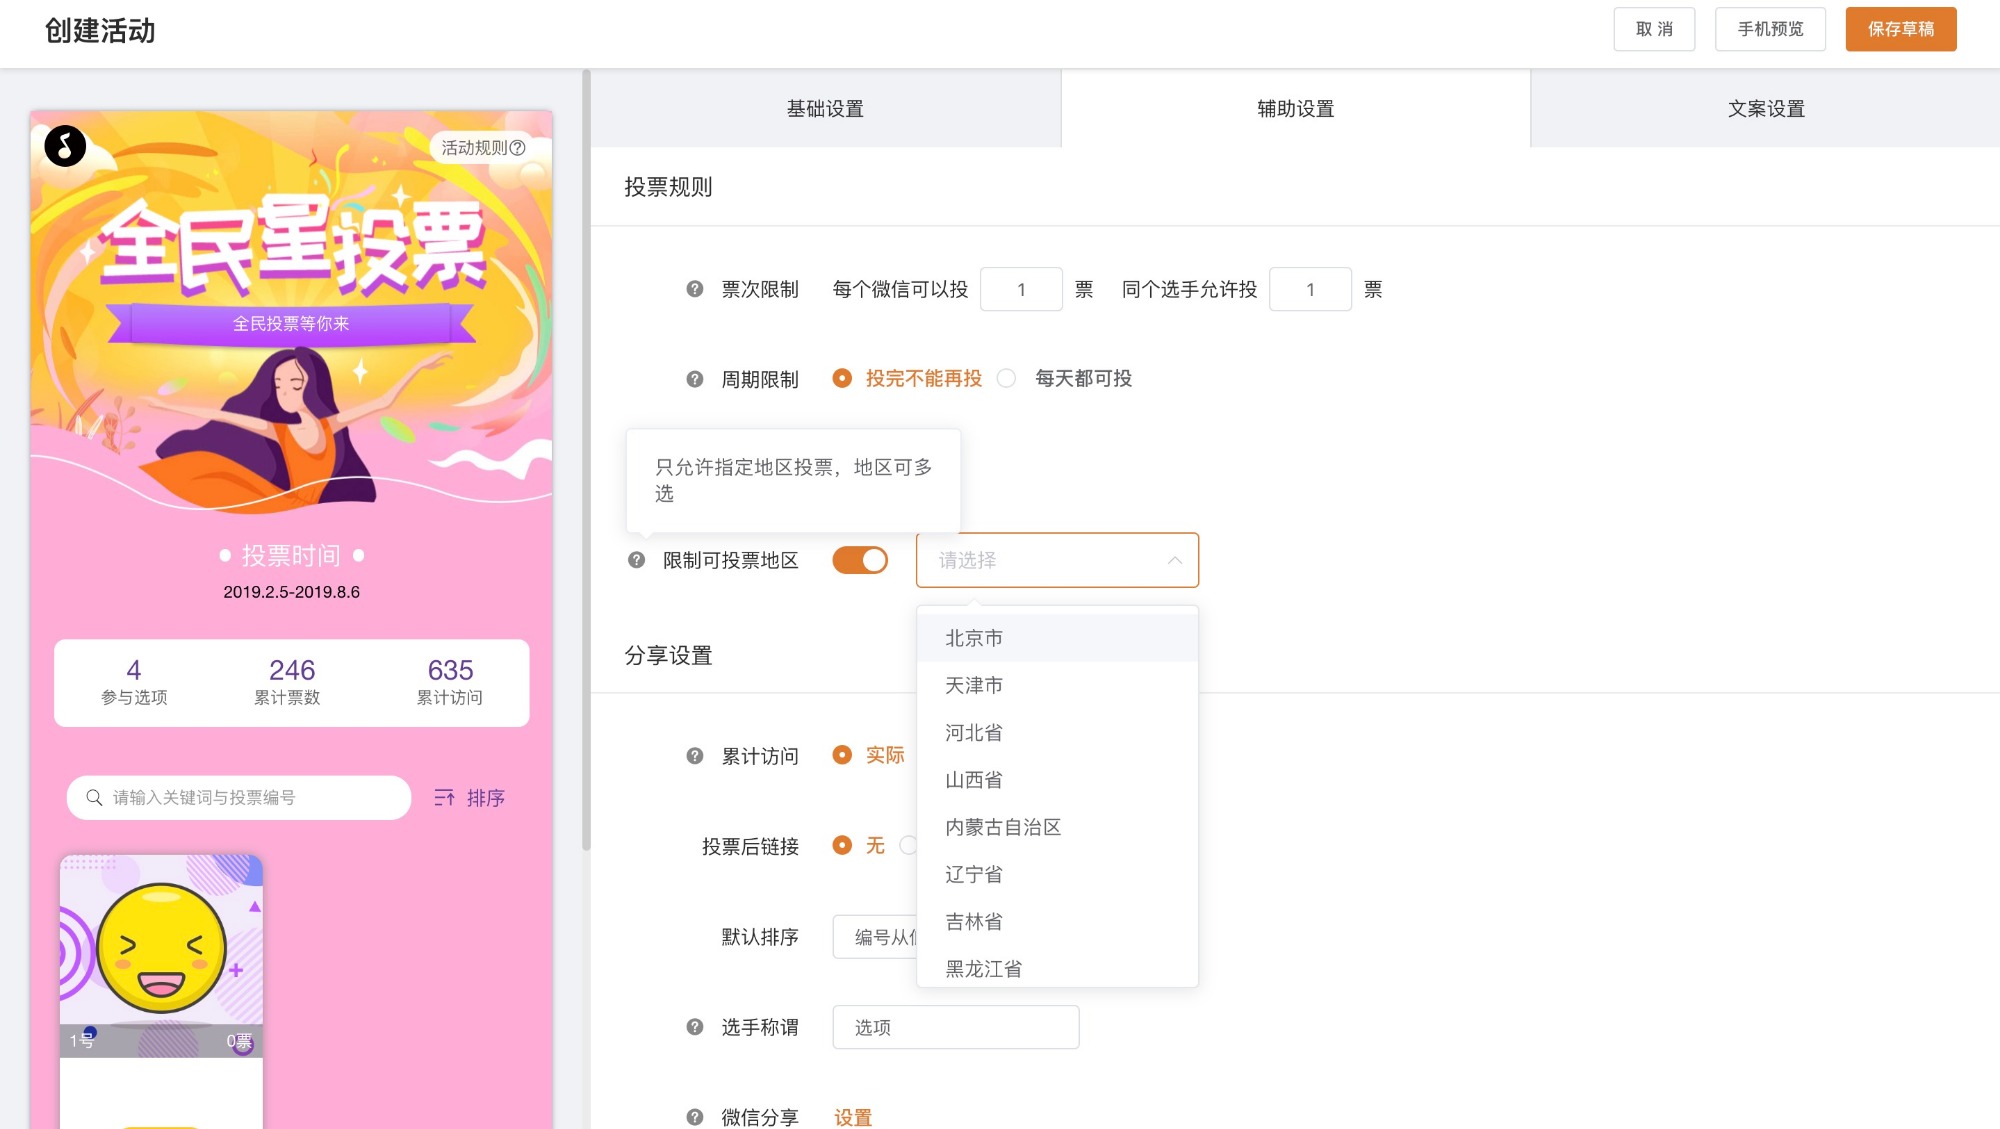The image size is (2000, 1129).
Task: Open the 手机预览 preview button
Action: click(1769, 29)
